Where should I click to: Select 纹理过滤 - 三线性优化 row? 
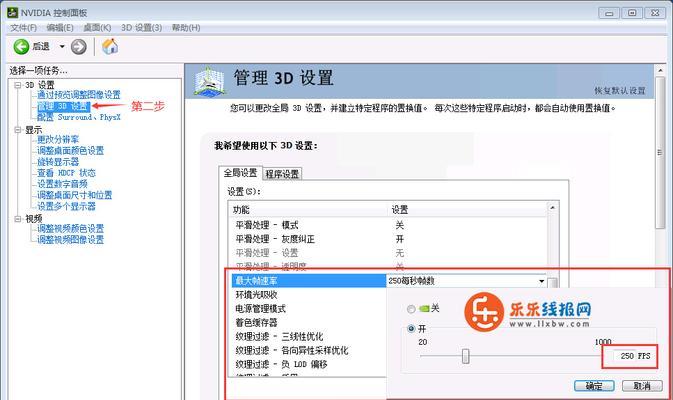(309, 336)
